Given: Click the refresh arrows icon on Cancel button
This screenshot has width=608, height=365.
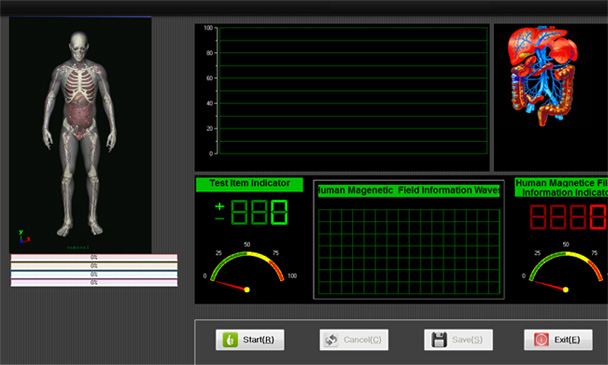Looking at the screenshot, I should pyautogui.click(x=332, y=340).
